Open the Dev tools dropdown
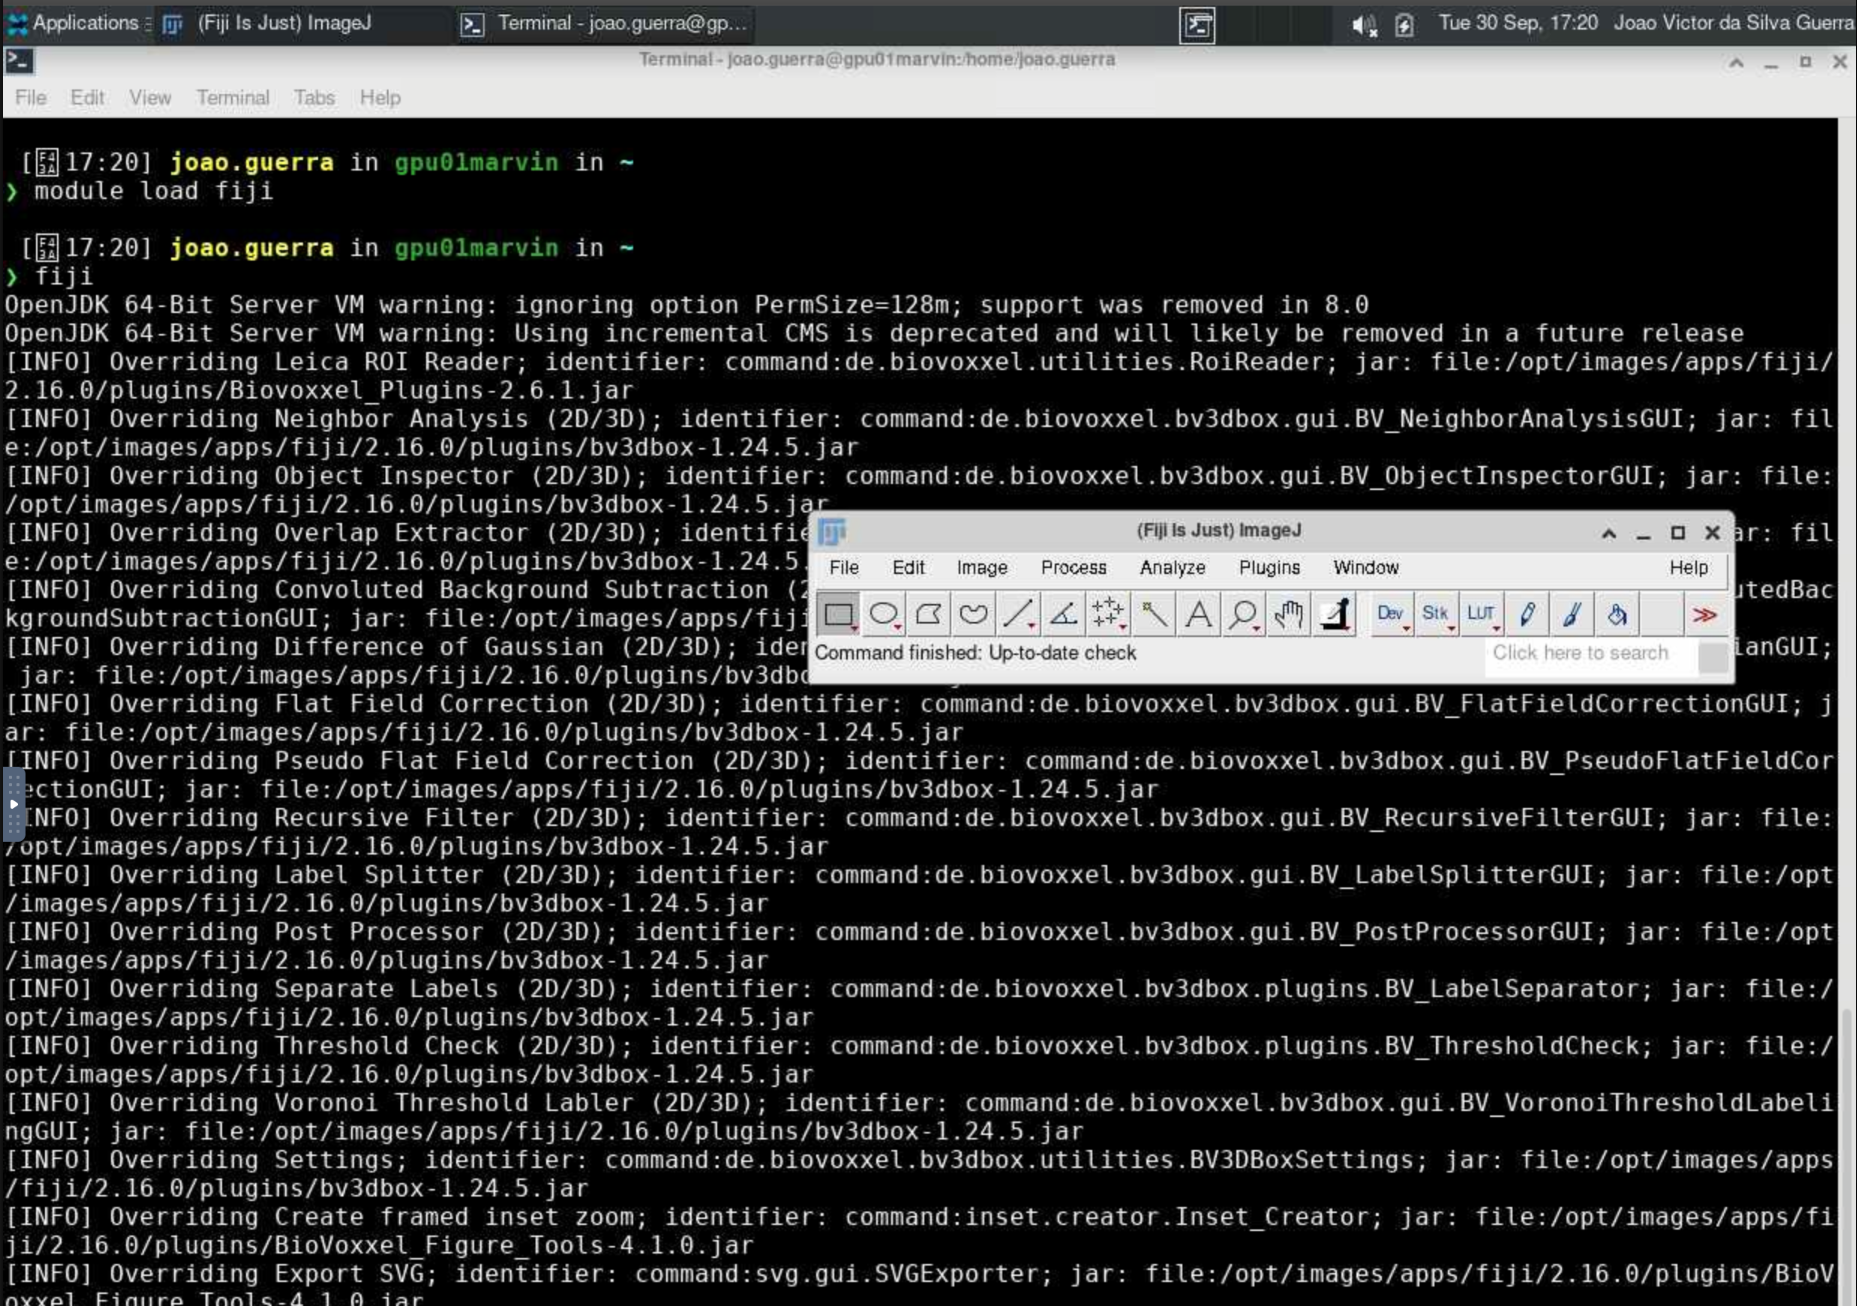The image size is (1857, 1306). click(x=1390, y=614)
